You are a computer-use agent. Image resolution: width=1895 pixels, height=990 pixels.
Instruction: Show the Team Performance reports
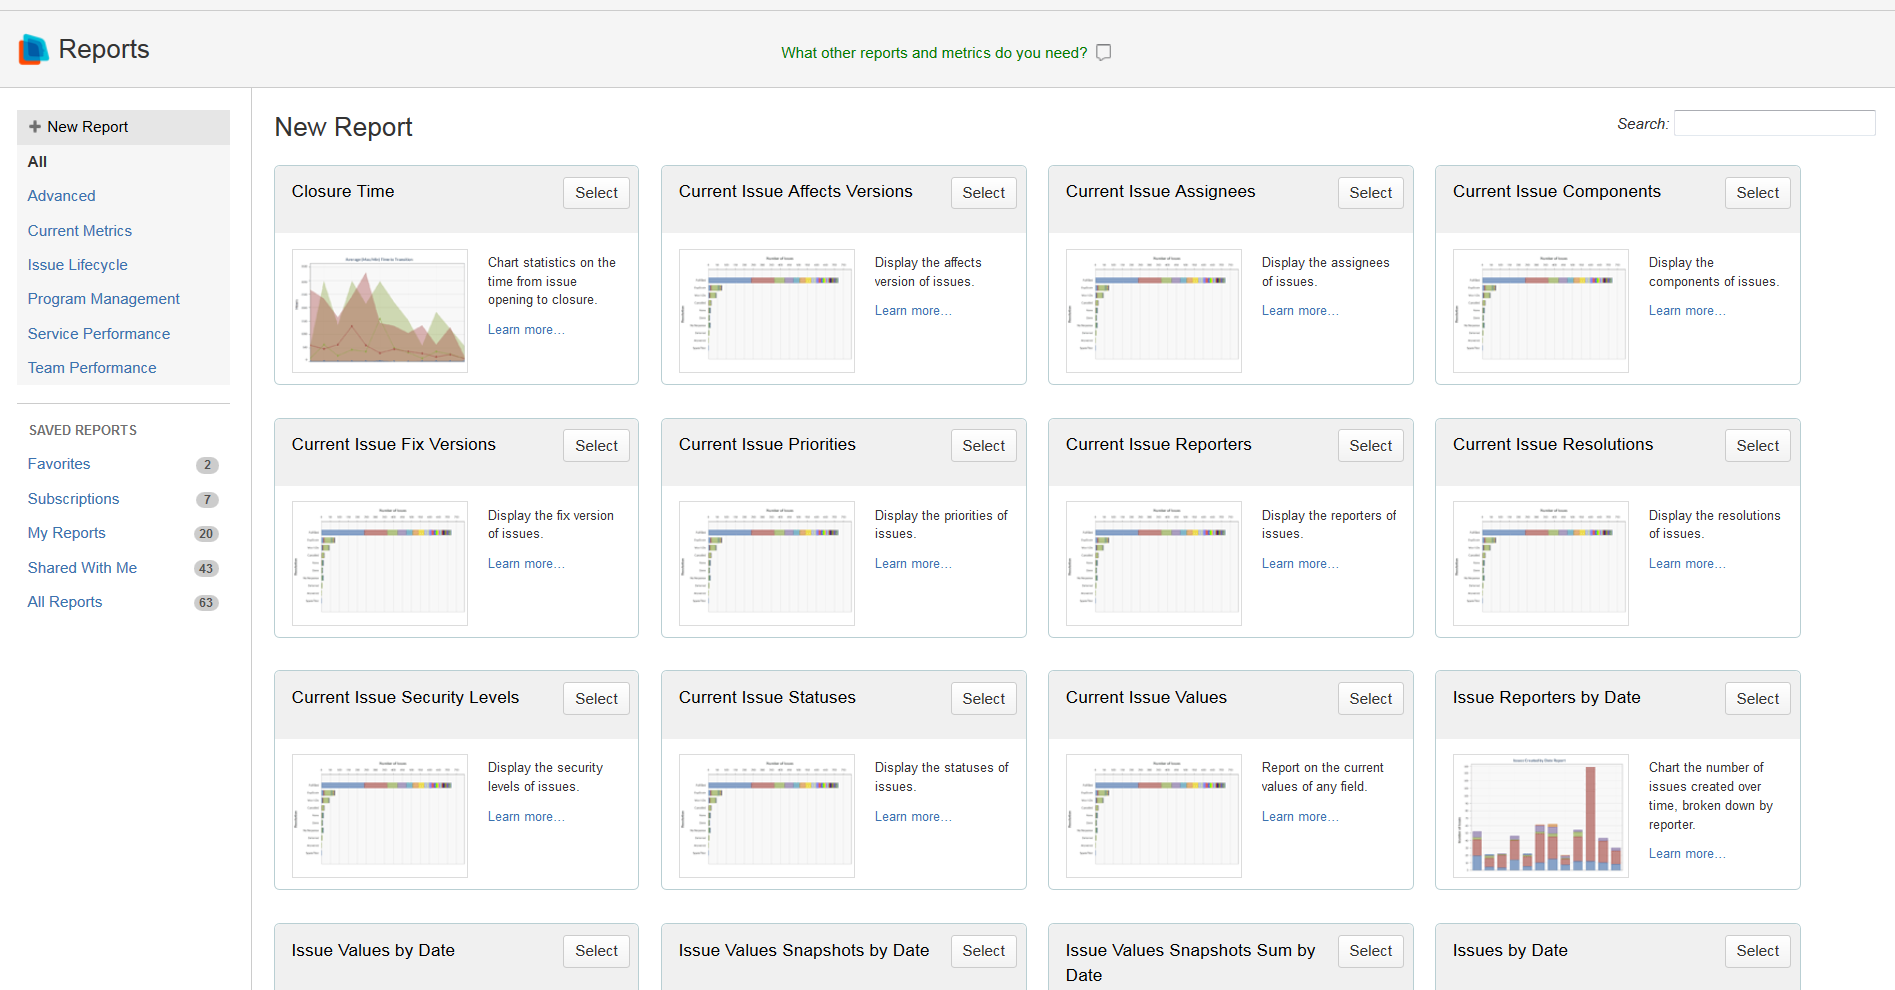(x=92, y=368)
